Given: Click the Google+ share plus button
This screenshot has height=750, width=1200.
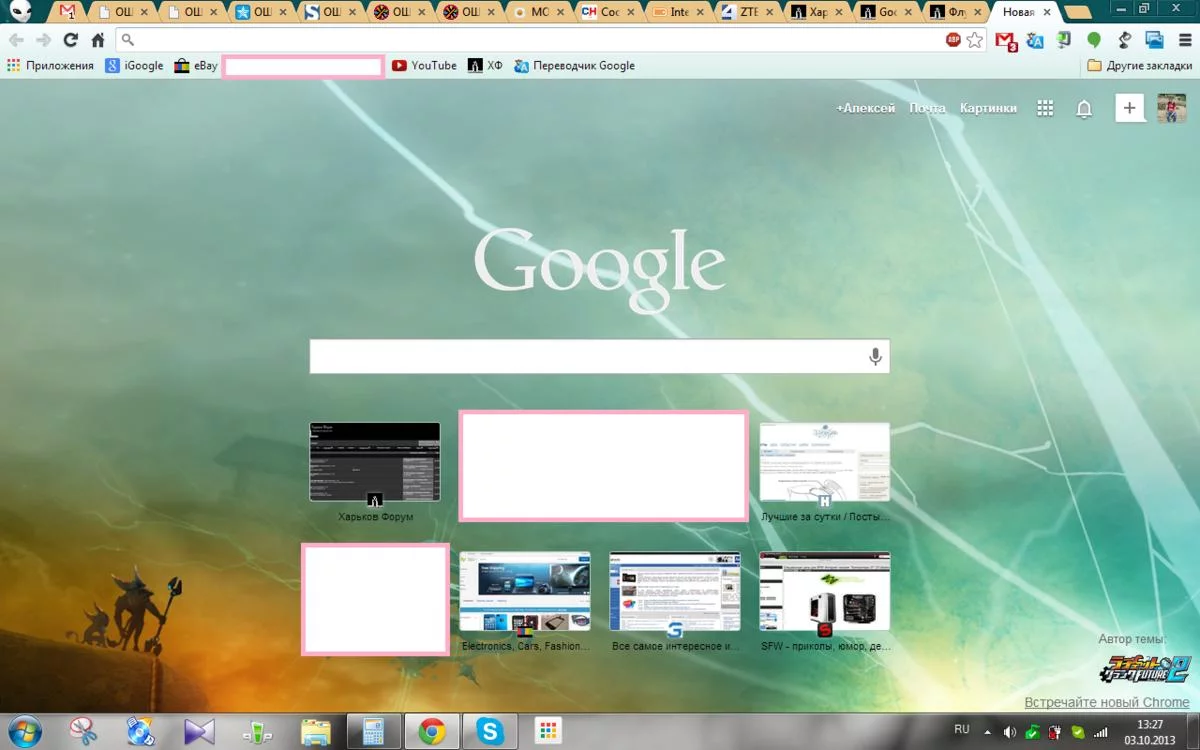Looking at the screenshot, I should click(x=1130, y=108).
